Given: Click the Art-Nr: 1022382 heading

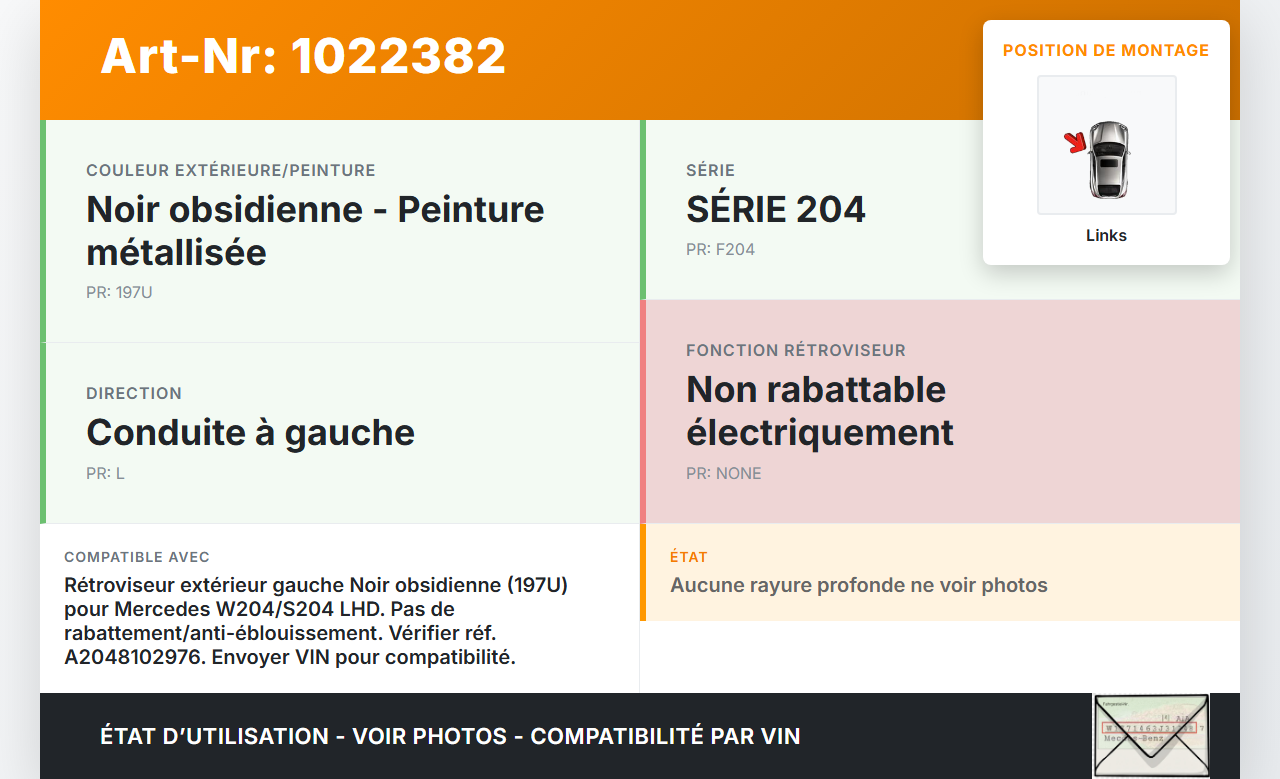Looking at the screenshot, I should click(303, 56).
